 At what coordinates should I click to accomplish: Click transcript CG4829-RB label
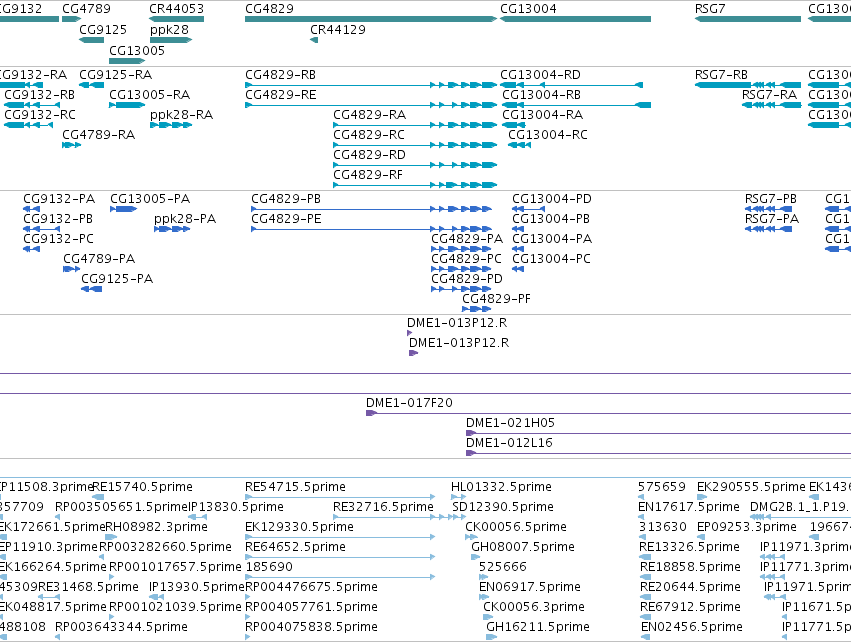281,74
